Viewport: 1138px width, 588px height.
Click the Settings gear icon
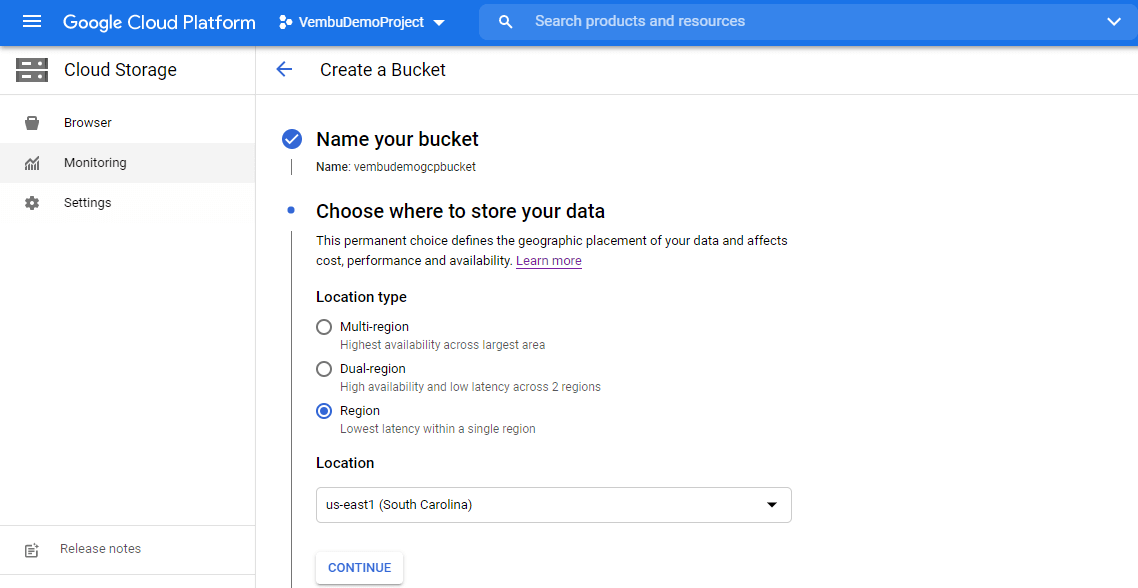pos(32,203)
